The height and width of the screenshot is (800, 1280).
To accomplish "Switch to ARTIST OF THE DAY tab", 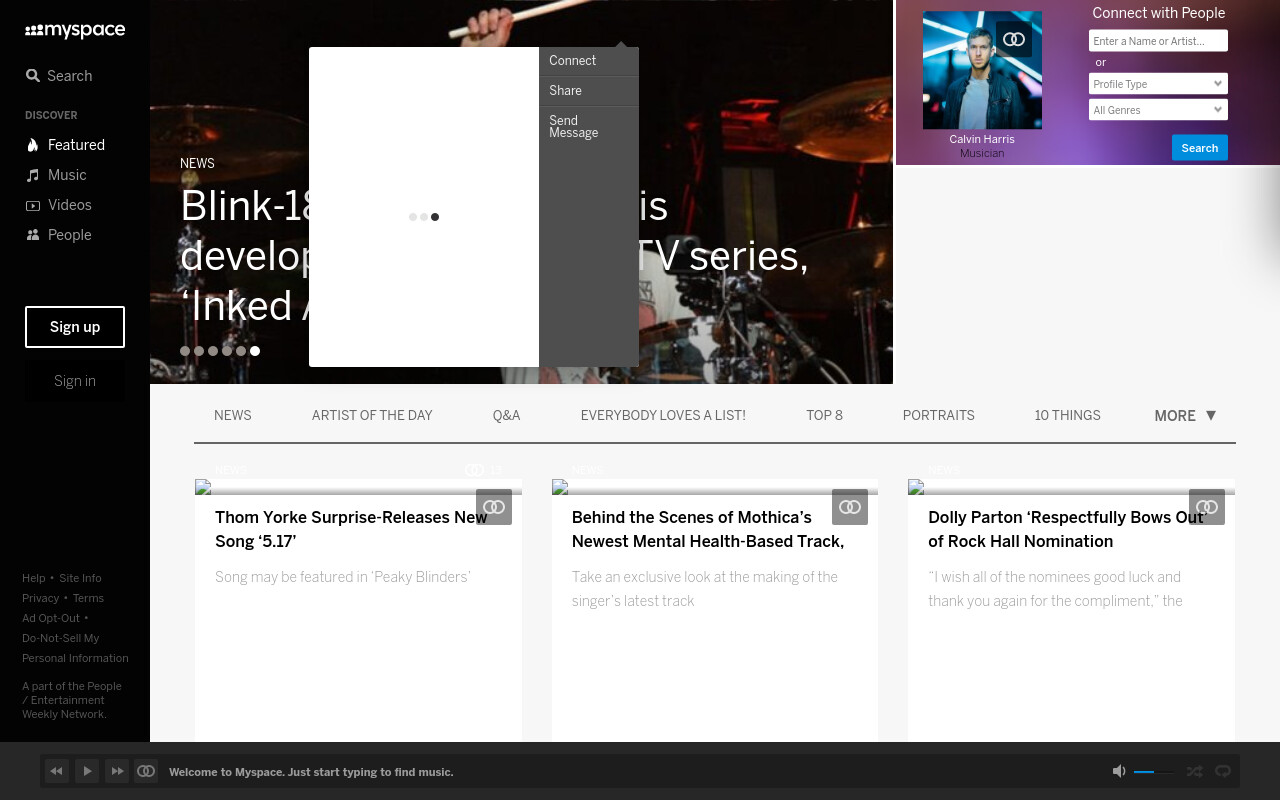I will (372, 416).
